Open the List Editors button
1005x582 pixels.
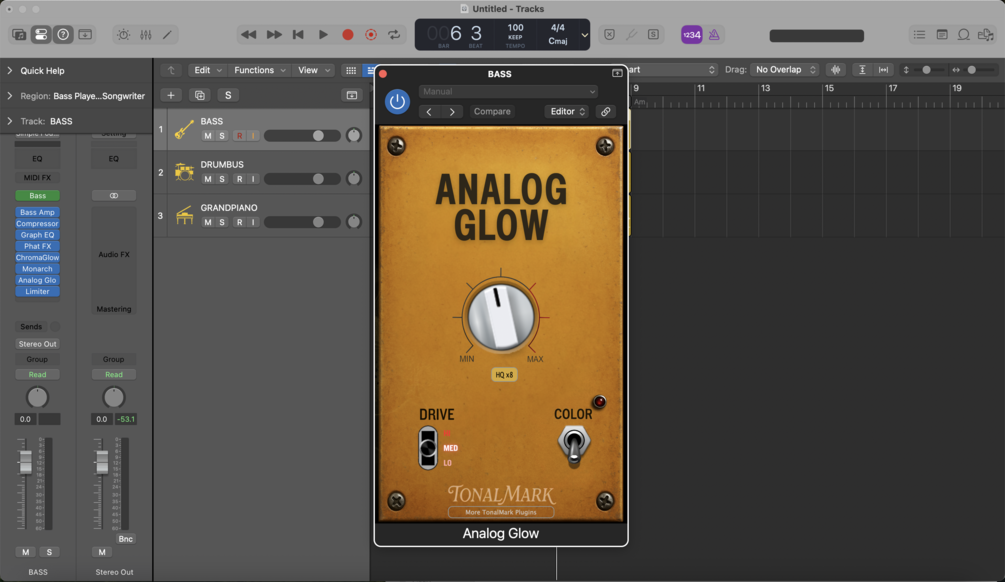click(919, 35)
